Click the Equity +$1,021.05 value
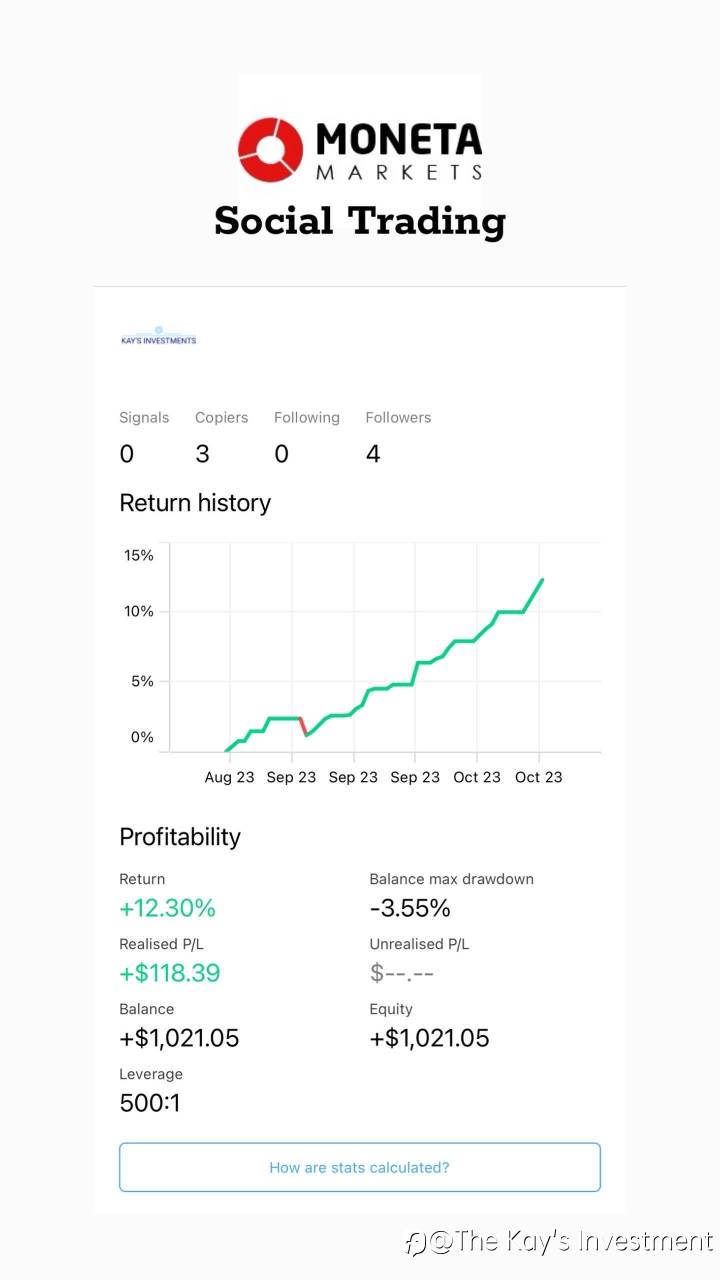Image resolution: width=720 pixels, height=1280 pixels. tap(429, 1038)
